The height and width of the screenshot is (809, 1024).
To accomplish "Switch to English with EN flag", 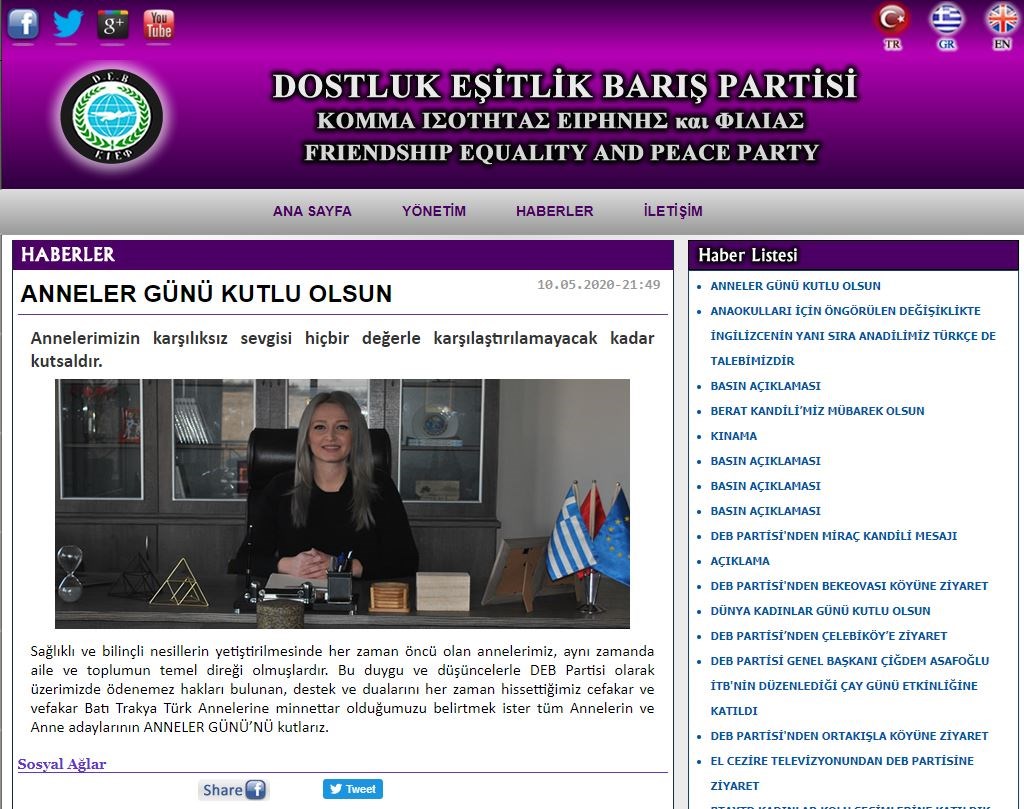I will [x=1002, y=20].
